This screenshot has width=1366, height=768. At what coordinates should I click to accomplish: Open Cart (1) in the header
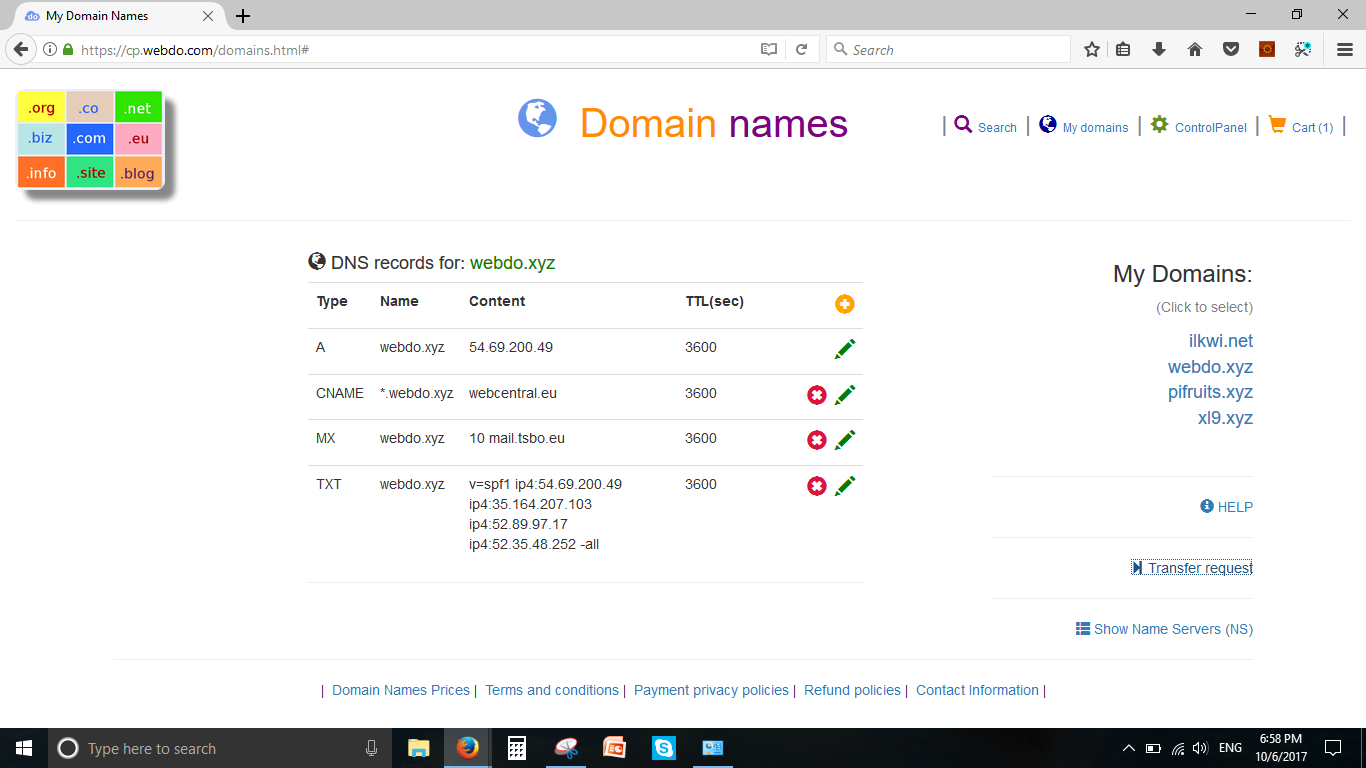click(1312, 127)
